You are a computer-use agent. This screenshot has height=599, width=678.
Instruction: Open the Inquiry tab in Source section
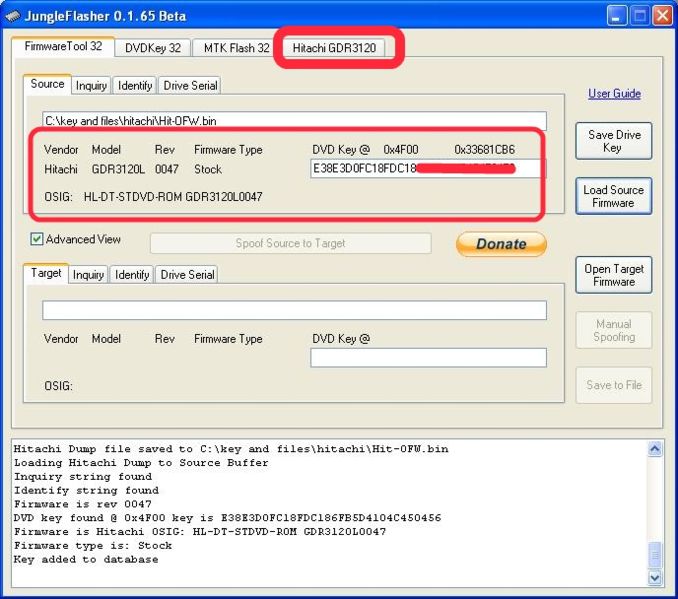click(91, 85)
